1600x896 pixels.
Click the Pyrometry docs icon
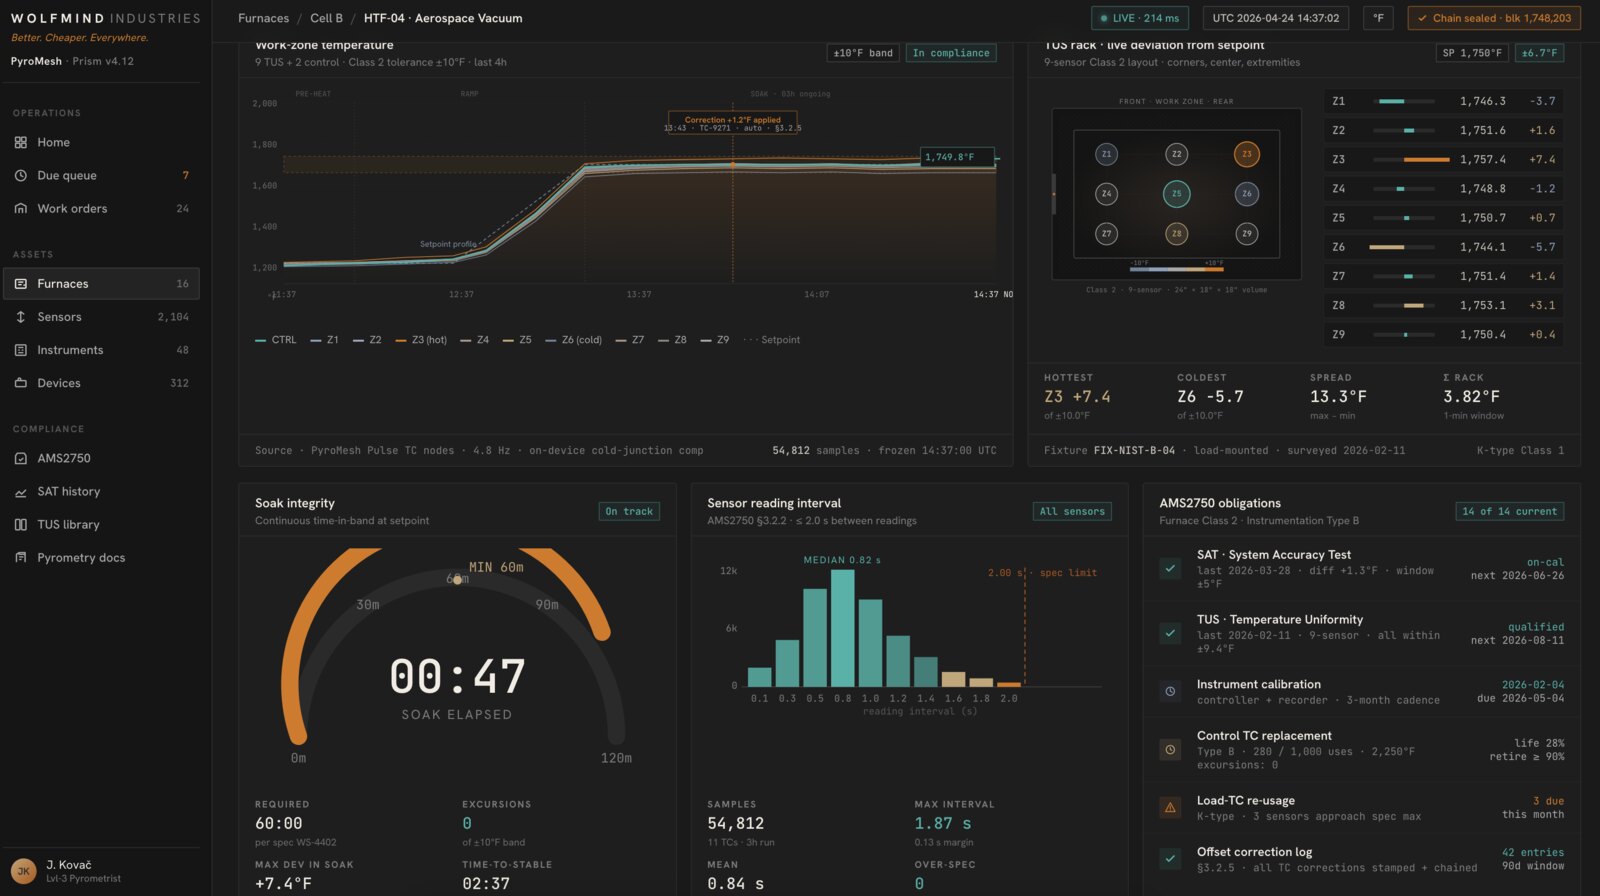[20, 557]
